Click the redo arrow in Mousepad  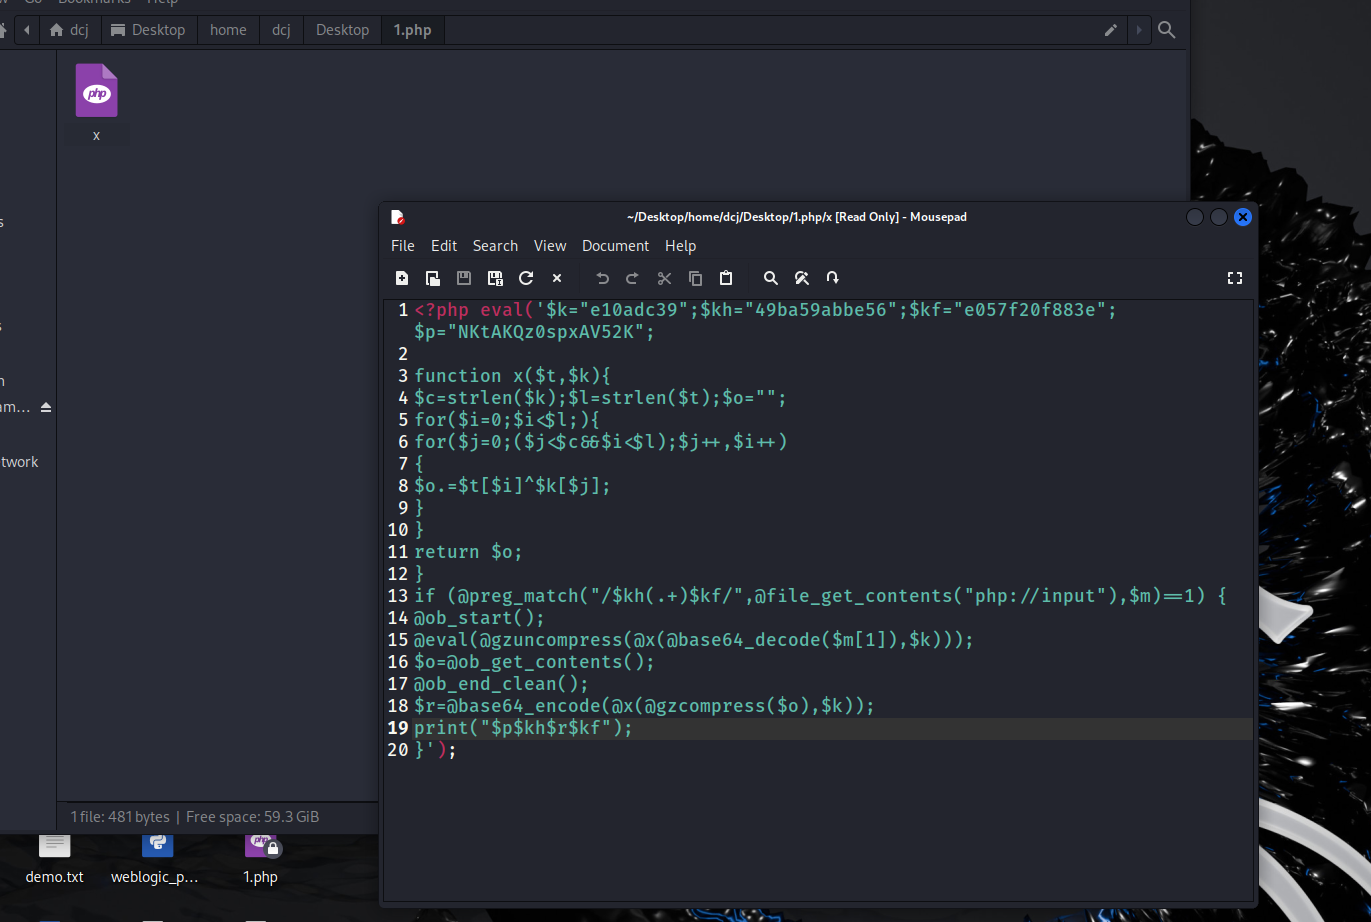click(x=633, y=278)
